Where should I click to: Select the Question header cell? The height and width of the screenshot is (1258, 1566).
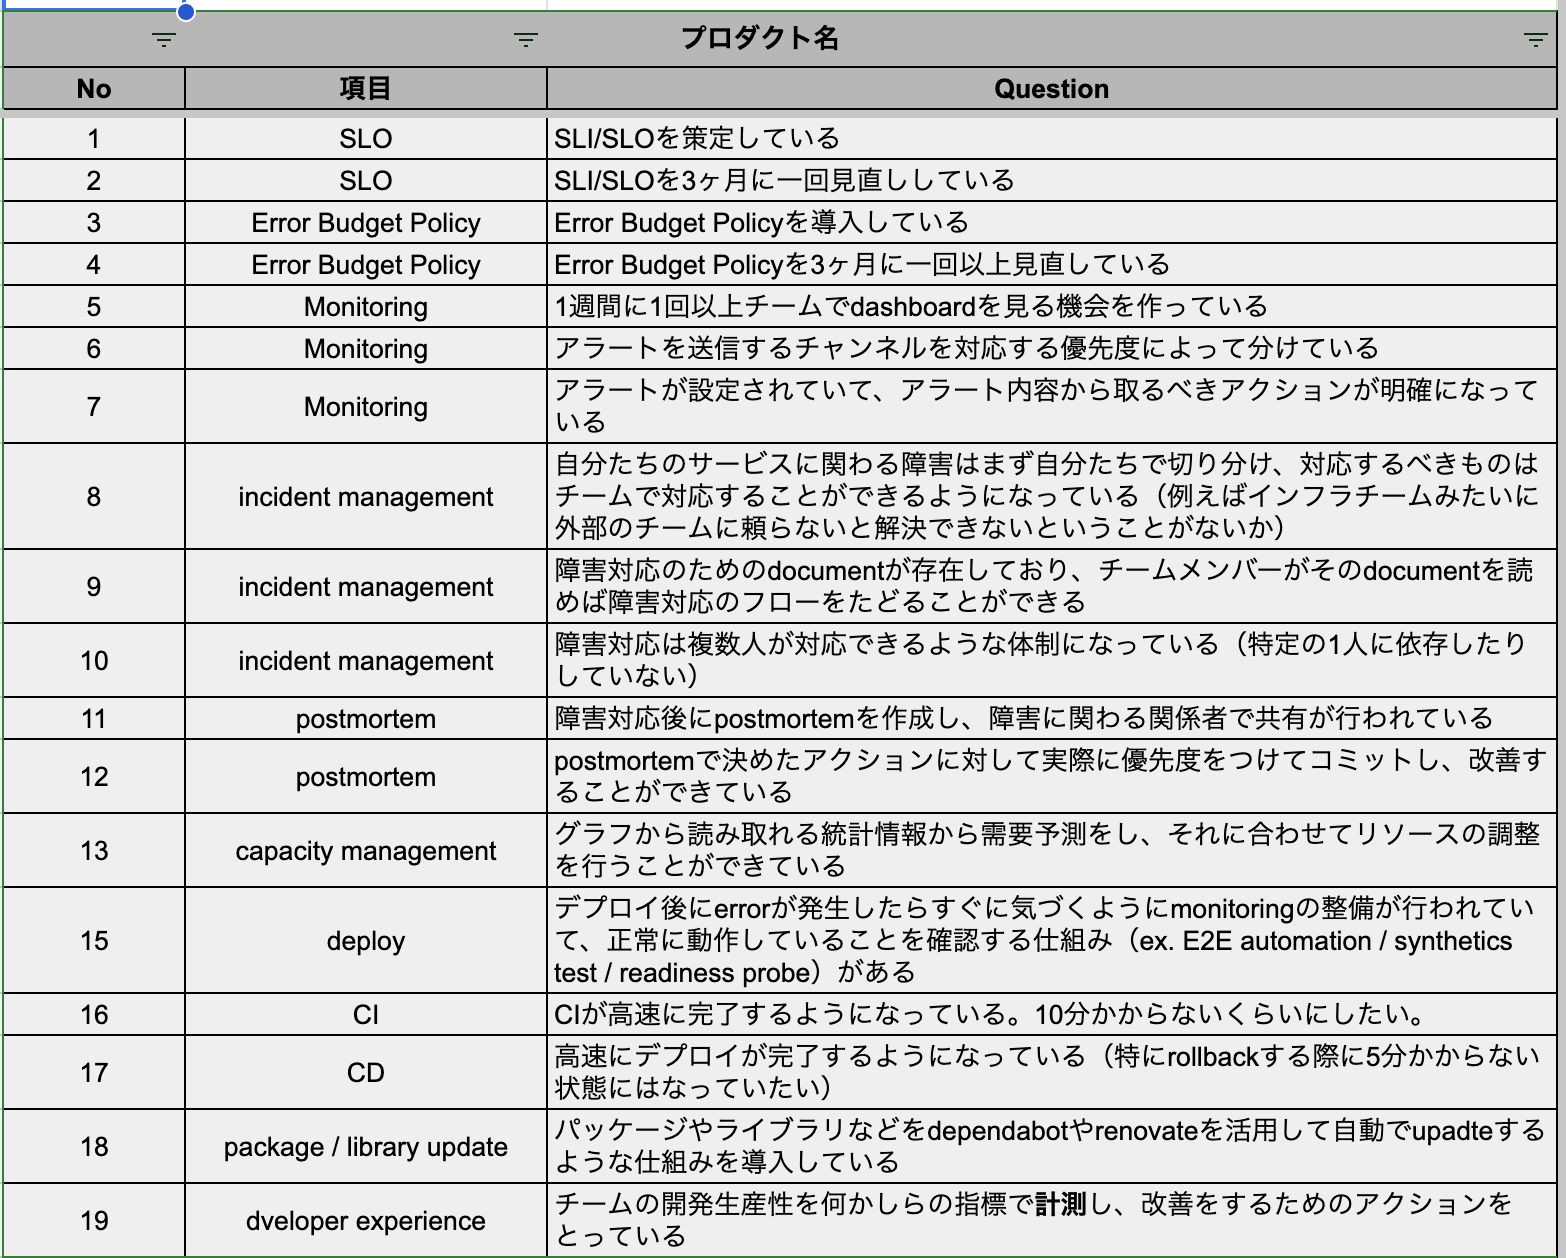click(1052, 89)
